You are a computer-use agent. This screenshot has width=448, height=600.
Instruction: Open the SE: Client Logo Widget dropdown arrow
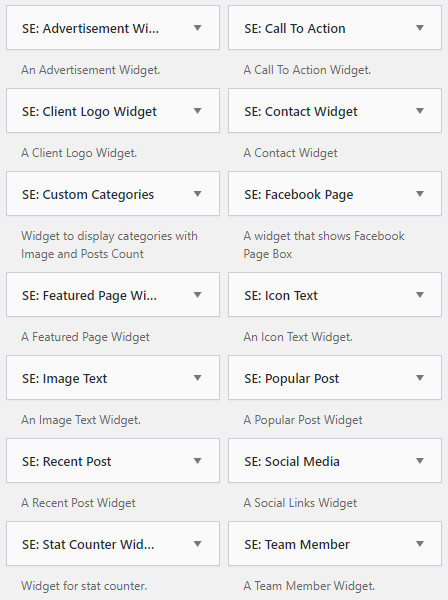click(x=197, y=111)
